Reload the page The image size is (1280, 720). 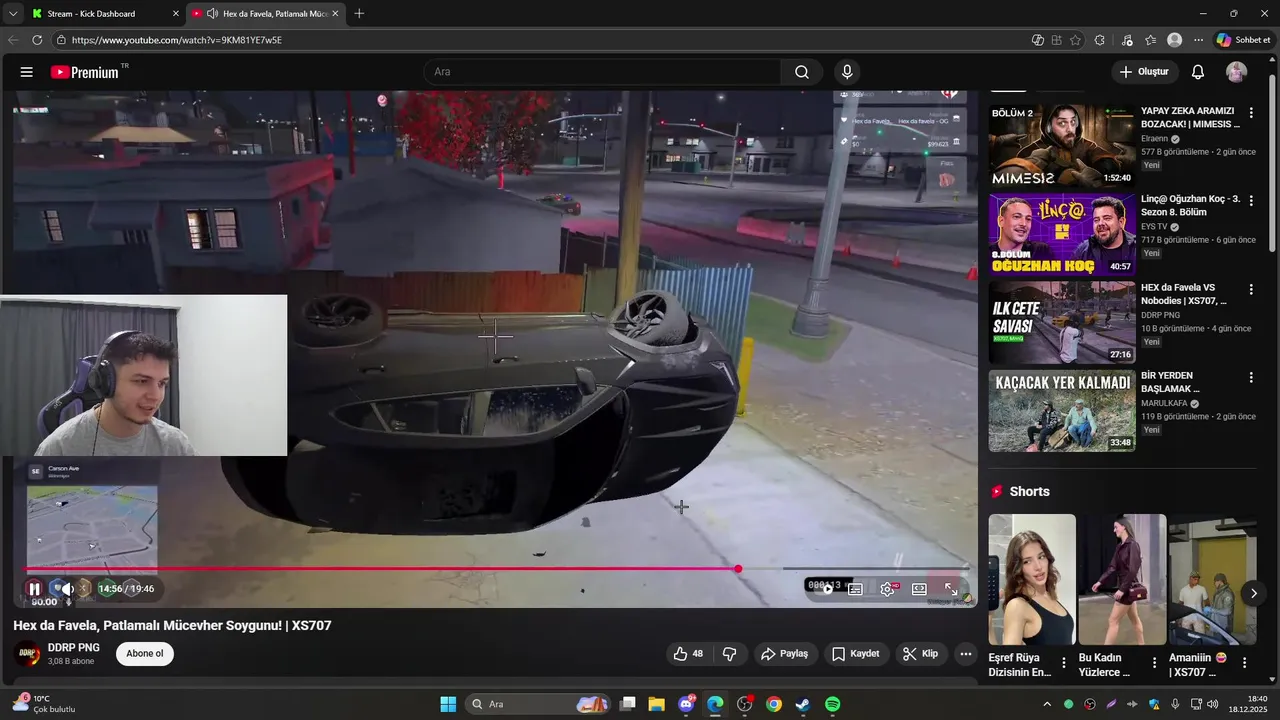37,40
